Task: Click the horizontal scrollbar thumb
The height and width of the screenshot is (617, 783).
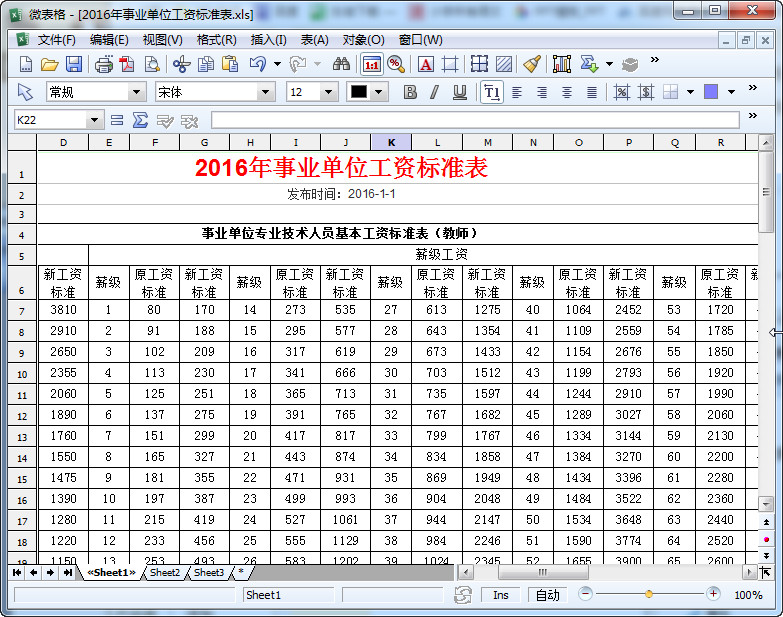Action: click(x=543, y=573)
